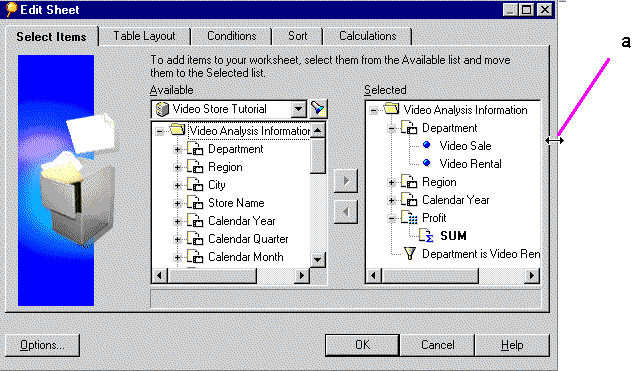The height and width of the screenshot is (371, 635).
Task: Confirm with the OK button
Action: coord(362,345)
